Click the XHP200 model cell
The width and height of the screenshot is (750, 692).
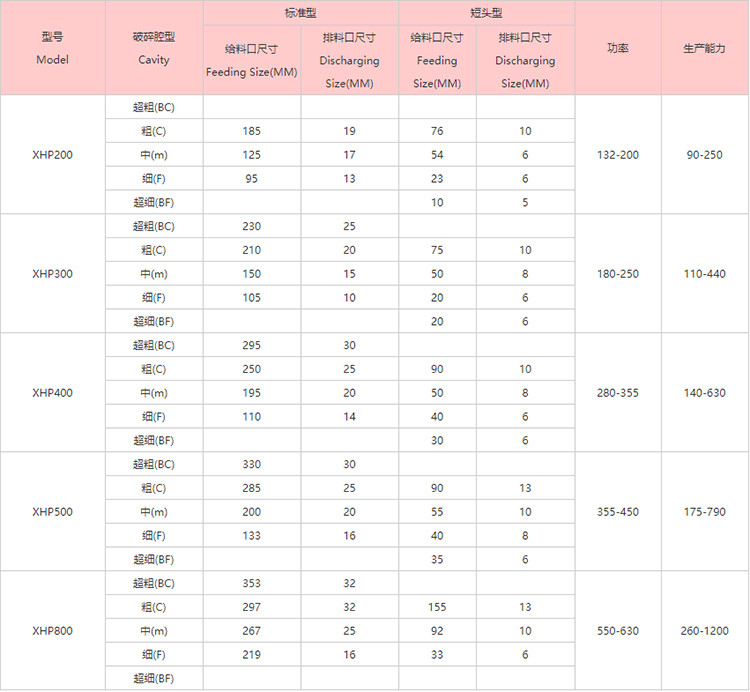click(52, 155)
